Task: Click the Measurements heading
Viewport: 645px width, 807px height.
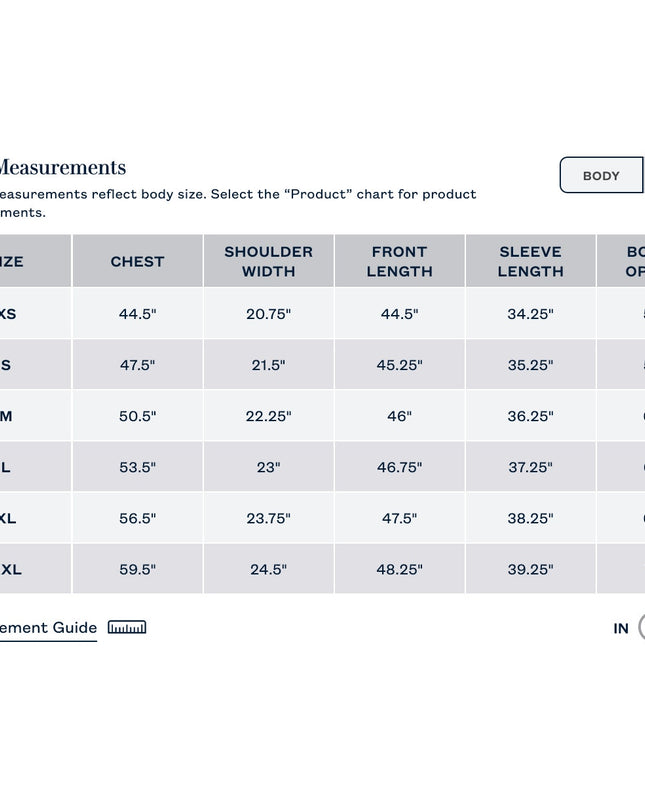Action: click(62, 167)
